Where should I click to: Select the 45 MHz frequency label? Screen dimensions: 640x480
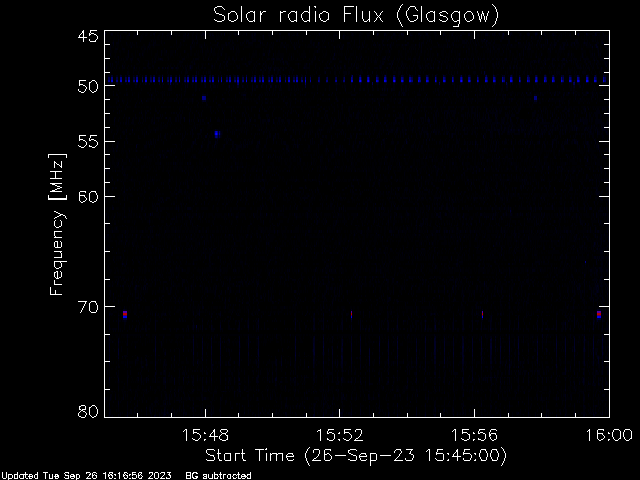tap(88, 36)
